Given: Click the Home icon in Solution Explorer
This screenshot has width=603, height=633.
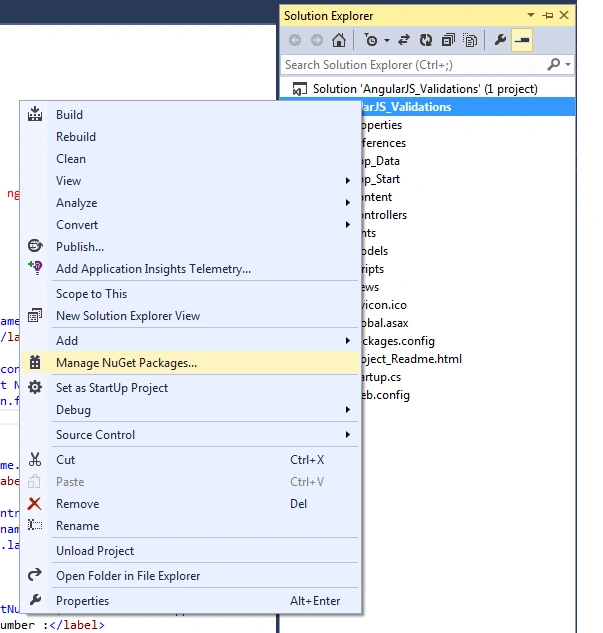Looking at the screenshot, I should pyautogui.click(x=339, y=40).
